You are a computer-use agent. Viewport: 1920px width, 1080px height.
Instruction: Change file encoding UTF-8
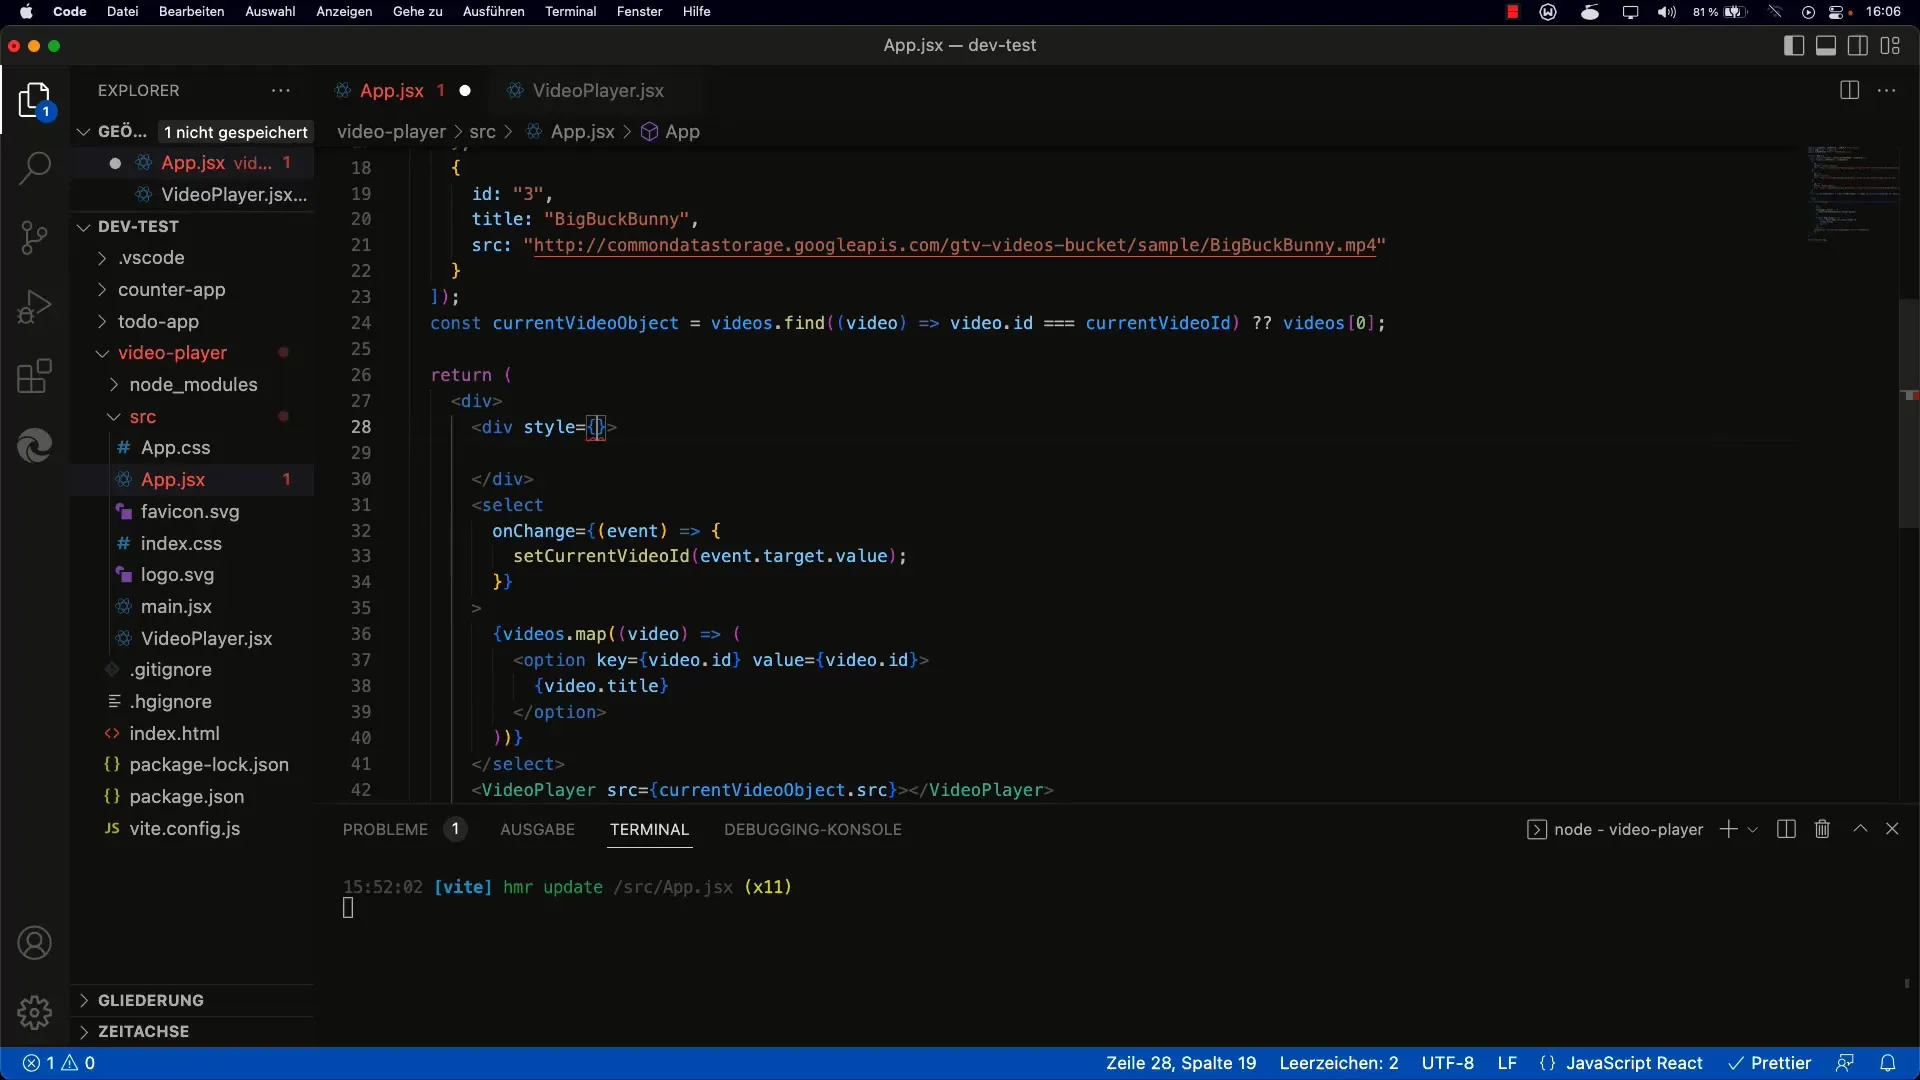click(1447, 1063)
